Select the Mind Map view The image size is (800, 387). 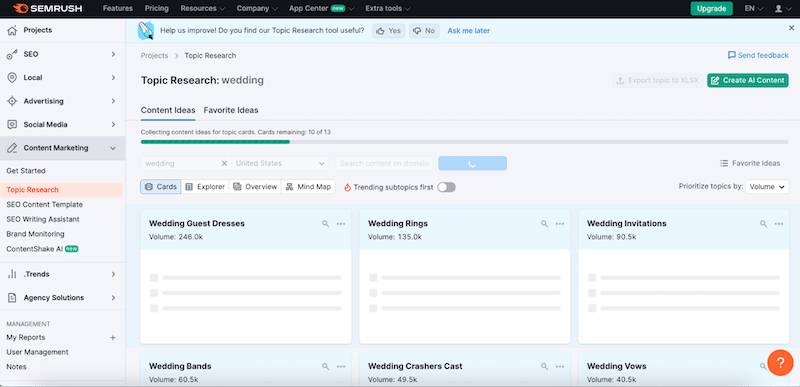tap(308, 187)
